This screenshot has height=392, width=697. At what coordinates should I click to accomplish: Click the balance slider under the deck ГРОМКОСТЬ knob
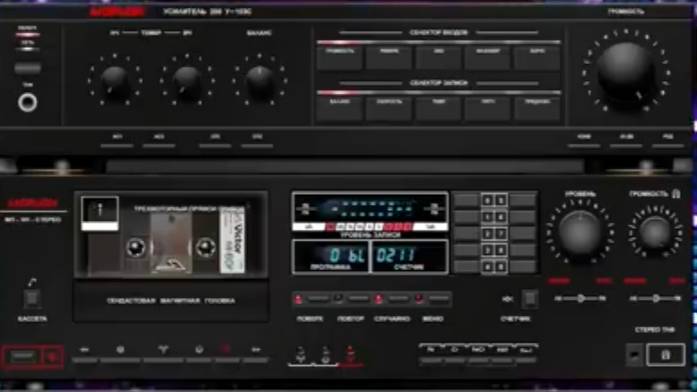656,299
